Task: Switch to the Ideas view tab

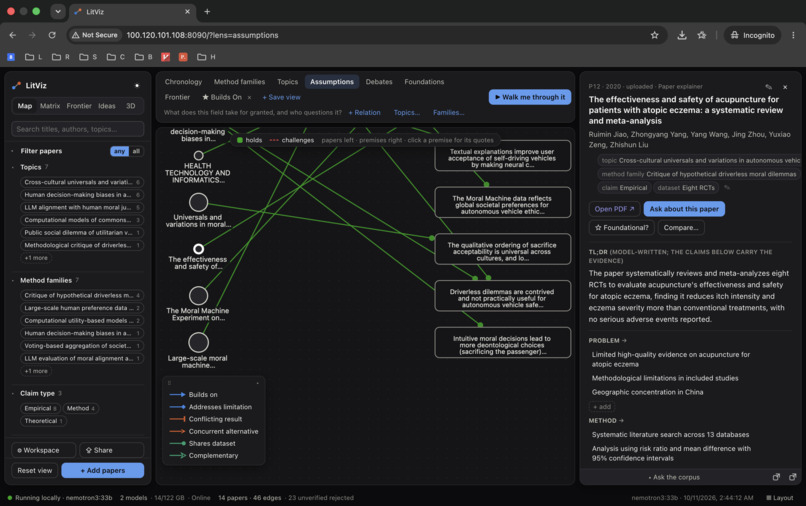Action: 107,106
